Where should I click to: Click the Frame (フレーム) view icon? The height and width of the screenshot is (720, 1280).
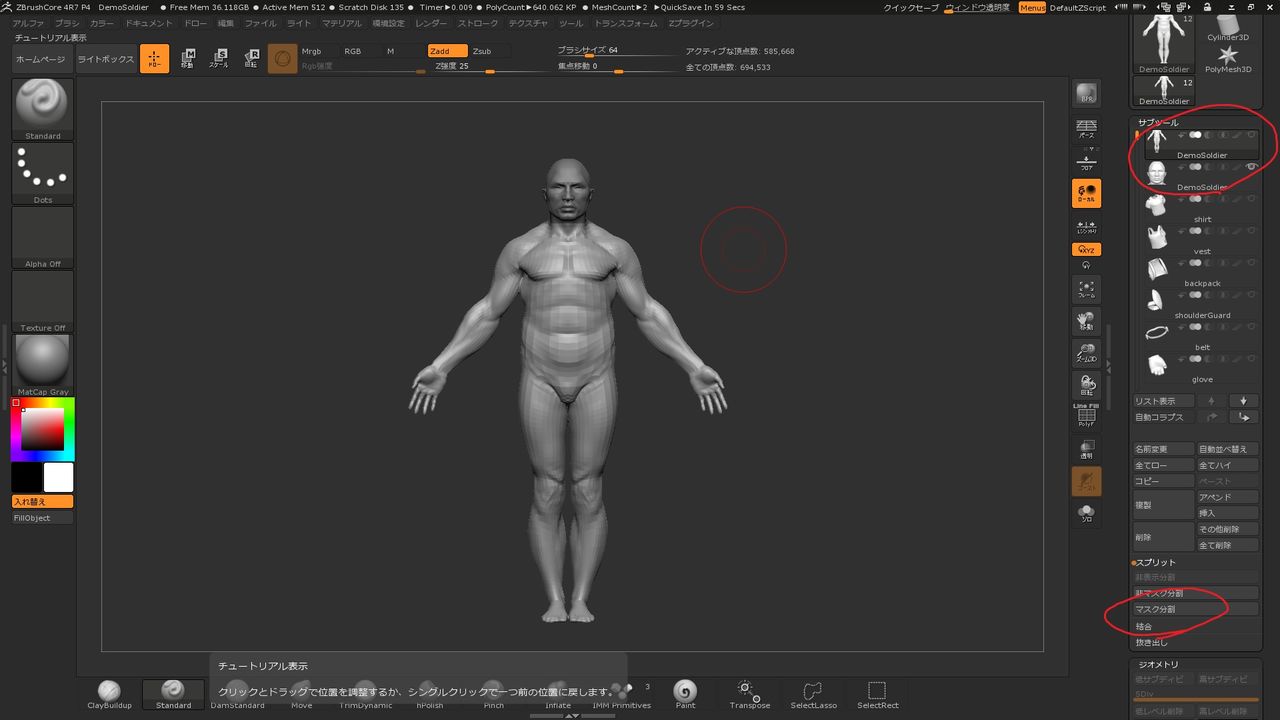[1086, 289]
